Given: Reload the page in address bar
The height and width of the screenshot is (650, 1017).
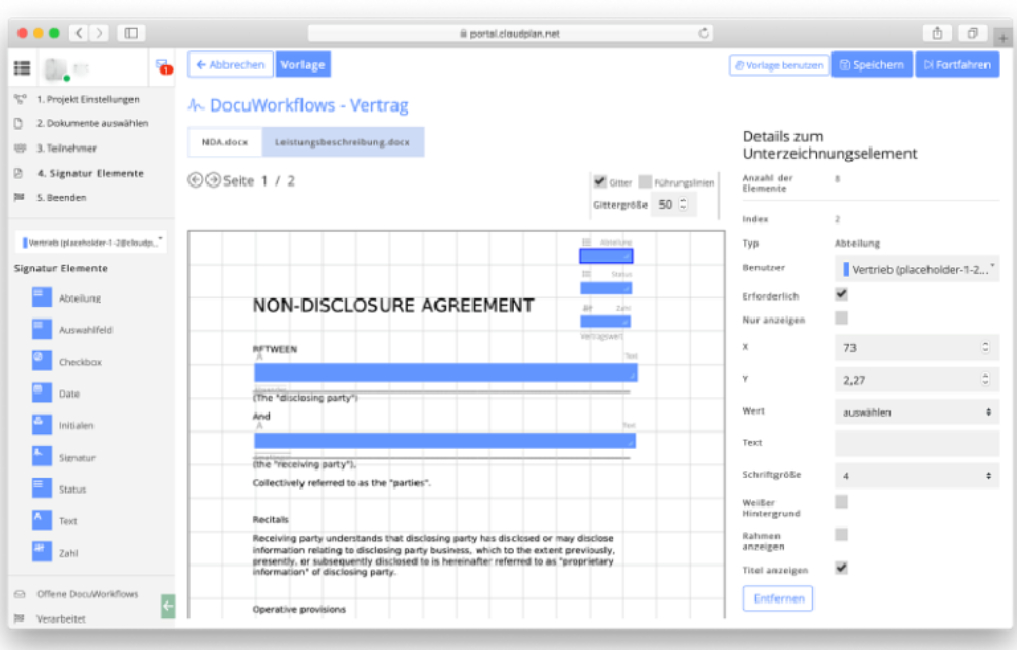Looking at the screenshot, I should click(703, 33).
